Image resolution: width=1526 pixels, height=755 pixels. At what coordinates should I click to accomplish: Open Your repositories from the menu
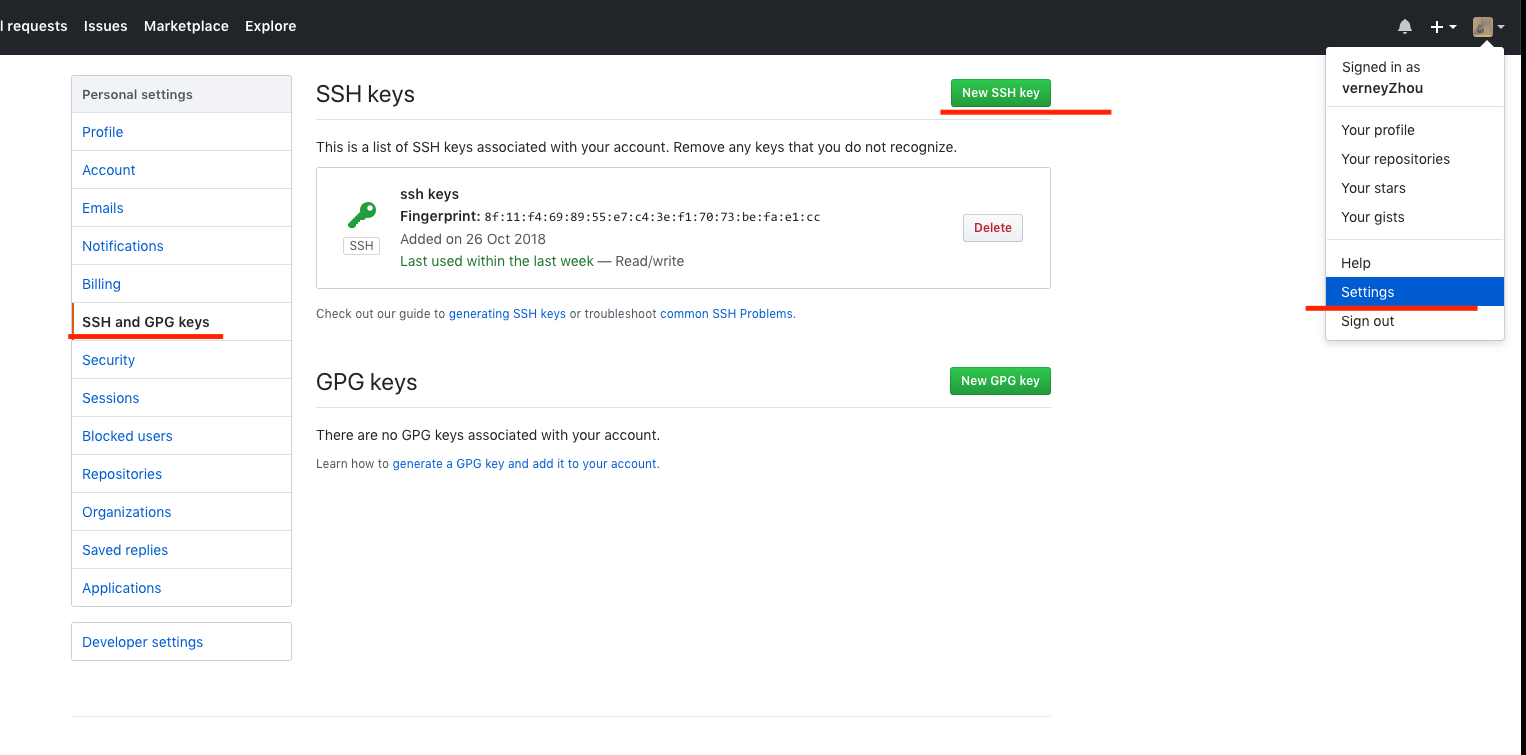click(1395, 159)
